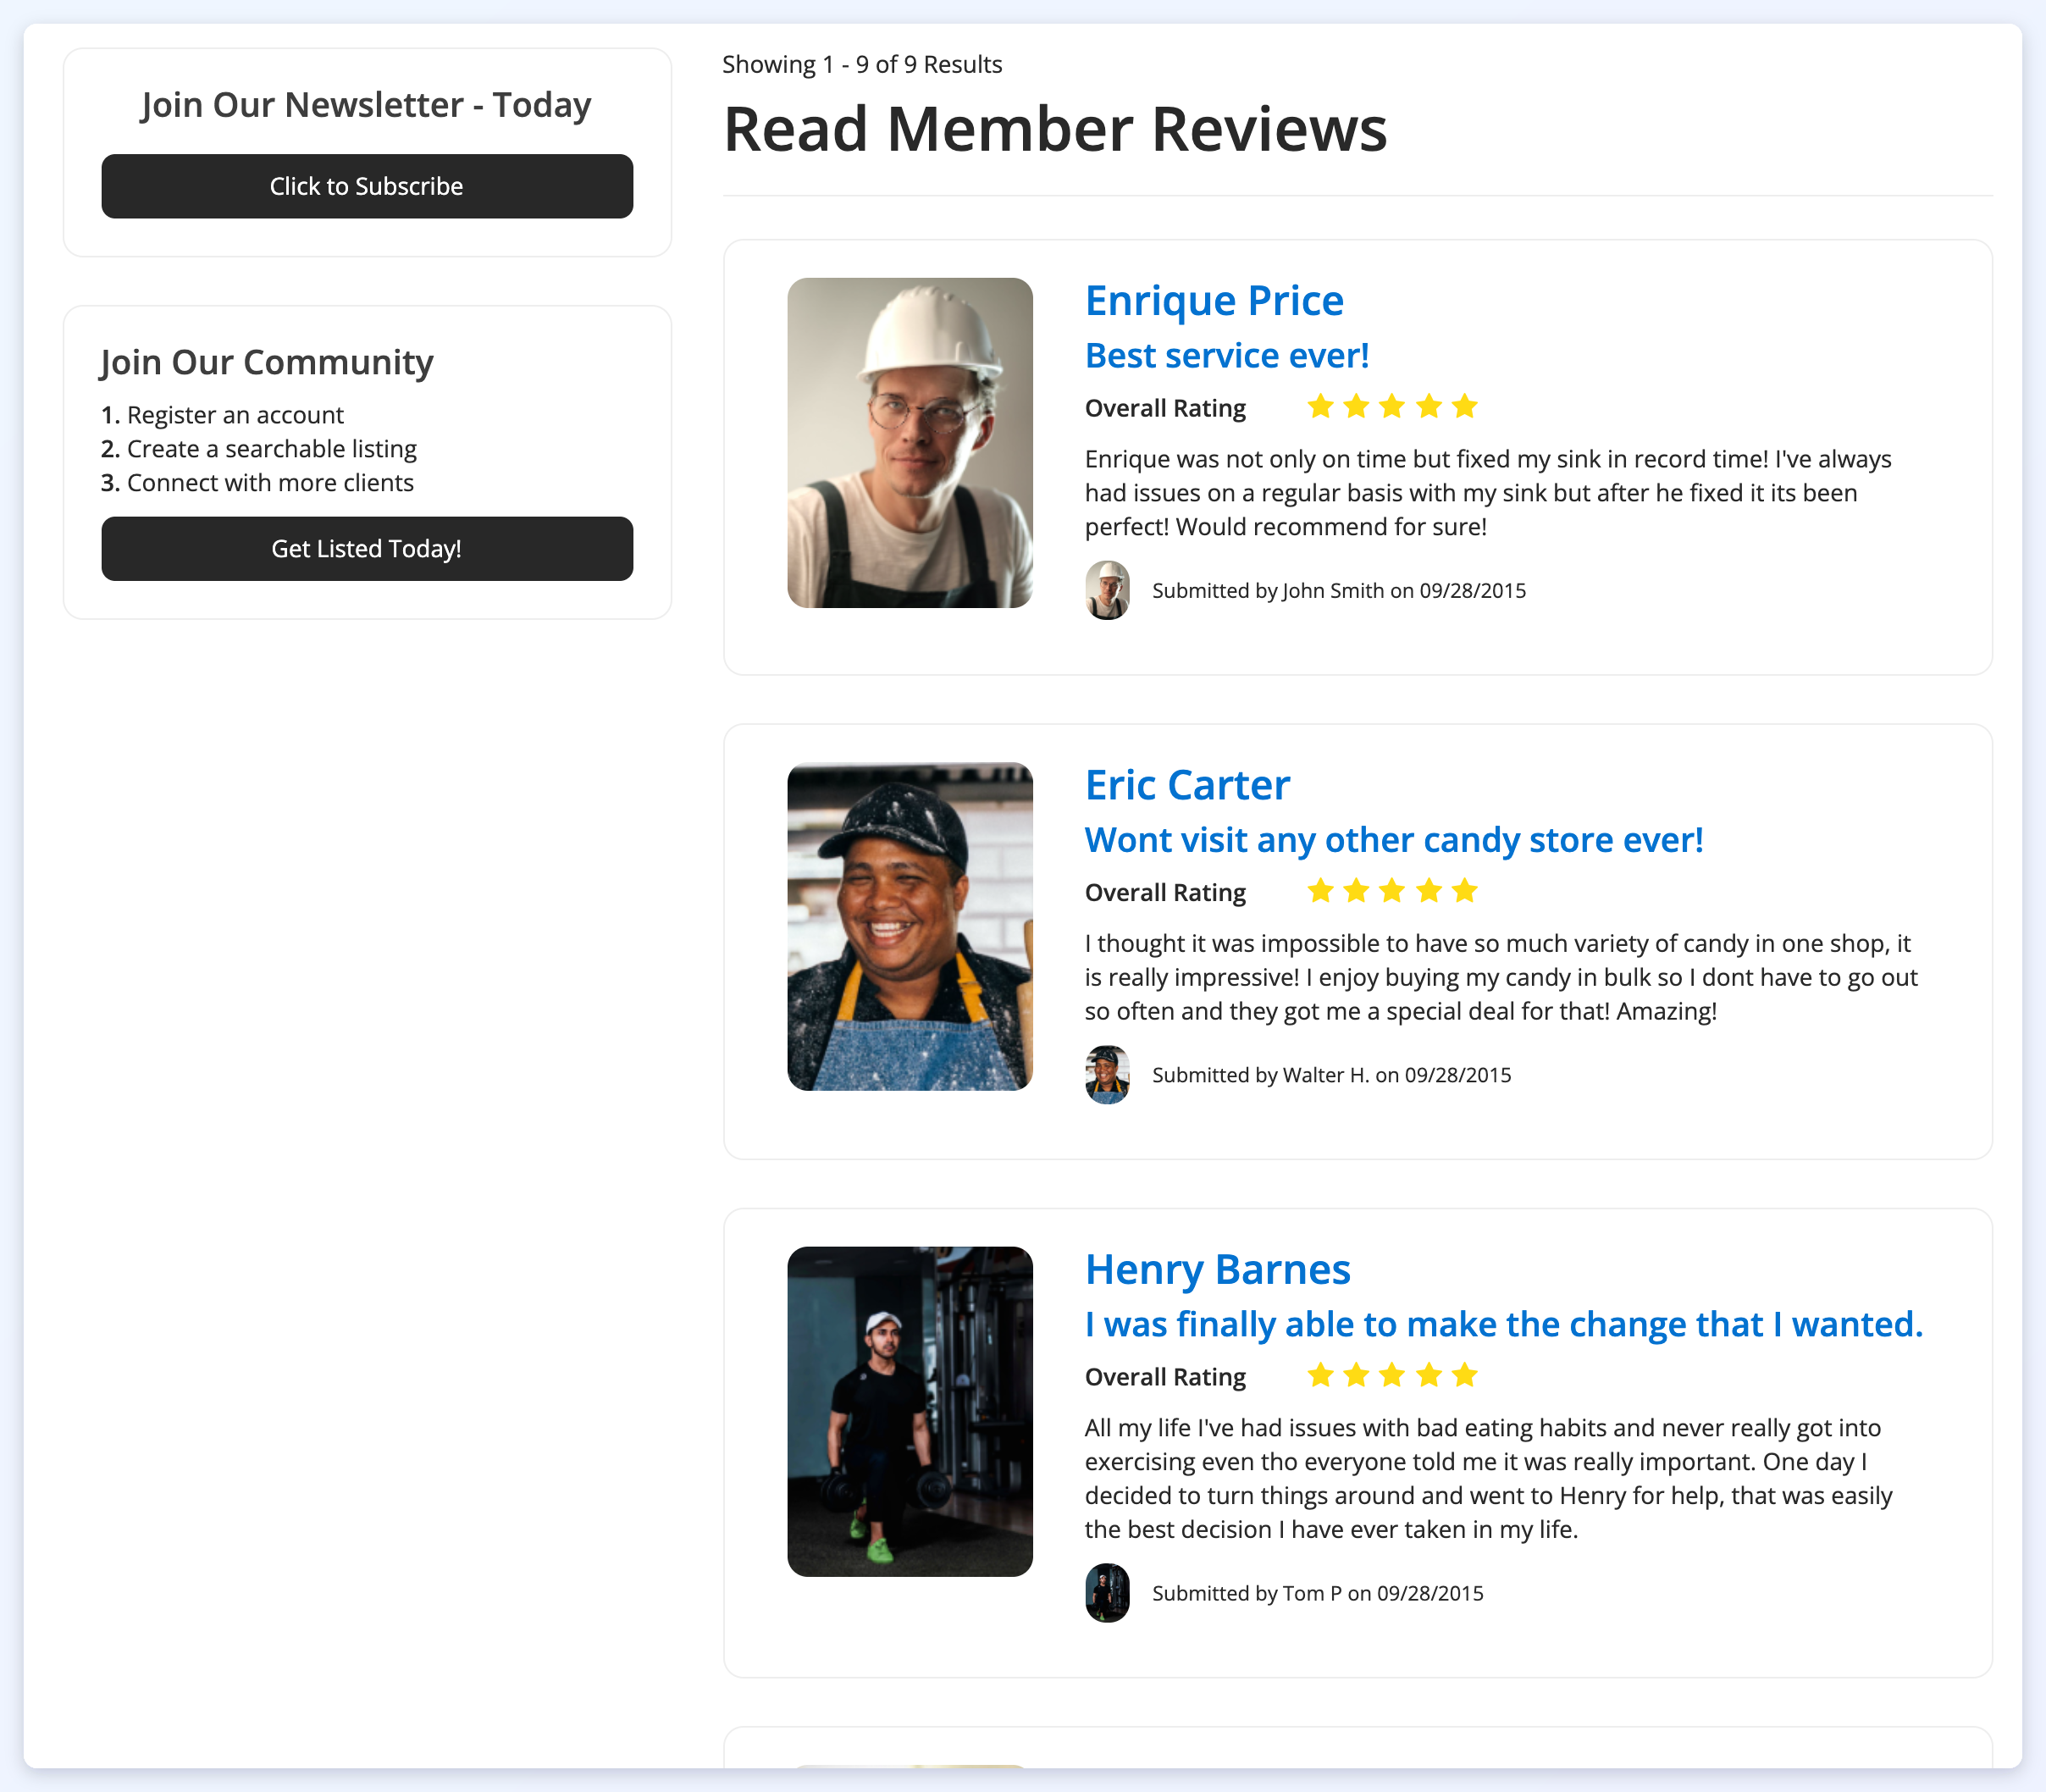
Task: Click 'Overall Rating' label in Enrique Price's review
Action: point(1165,408)
